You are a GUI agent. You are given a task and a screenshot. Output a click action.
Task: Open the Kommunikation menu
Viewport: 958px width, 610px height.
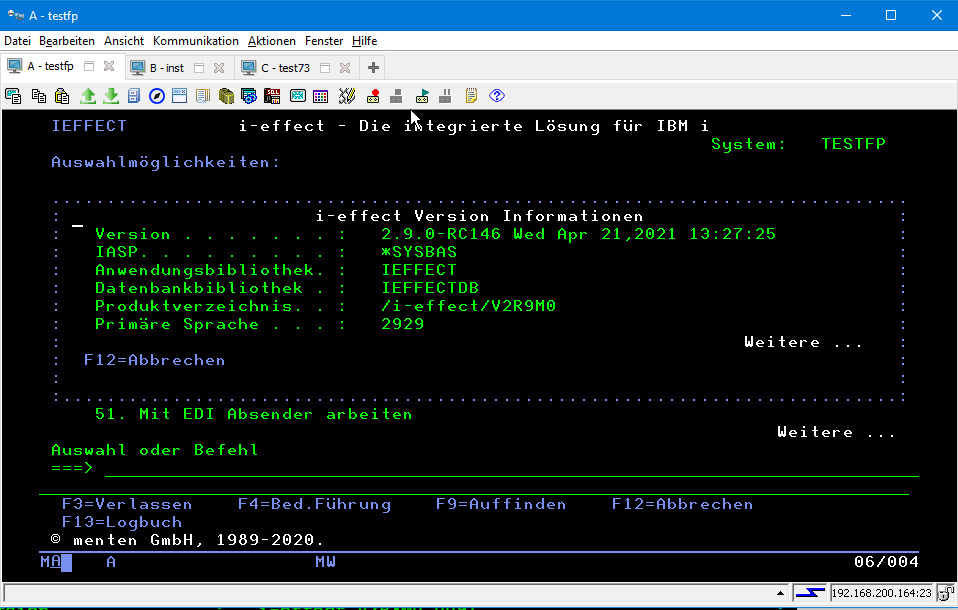pos(195,41)
